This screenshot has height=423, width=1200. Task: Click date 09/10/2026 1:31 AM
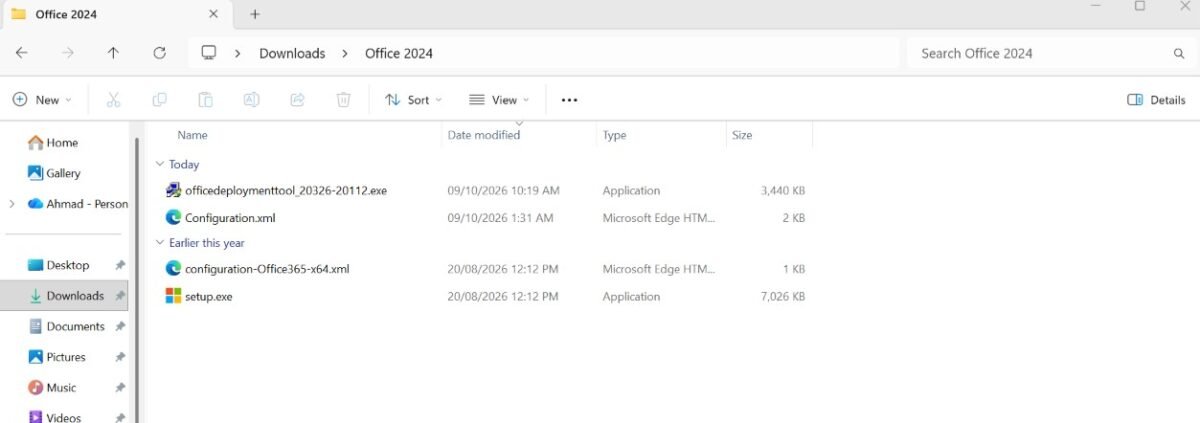coord(499,217)
